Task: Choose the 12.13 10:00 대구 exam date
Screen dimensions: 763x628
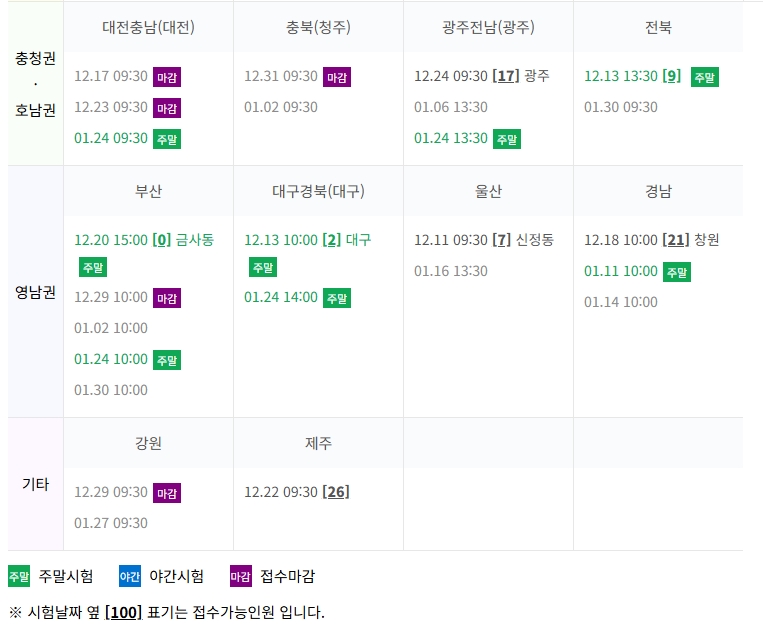Action: tap(307, 240)
